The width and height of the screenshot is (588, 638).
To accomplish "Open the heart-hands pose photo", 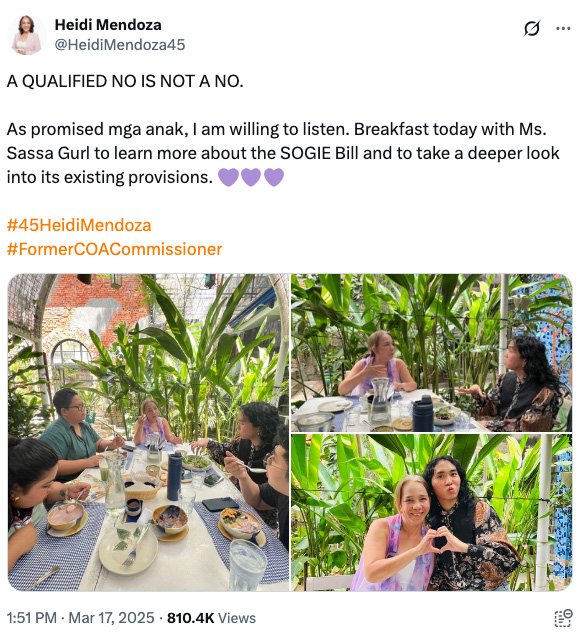I will pos(432,513).
